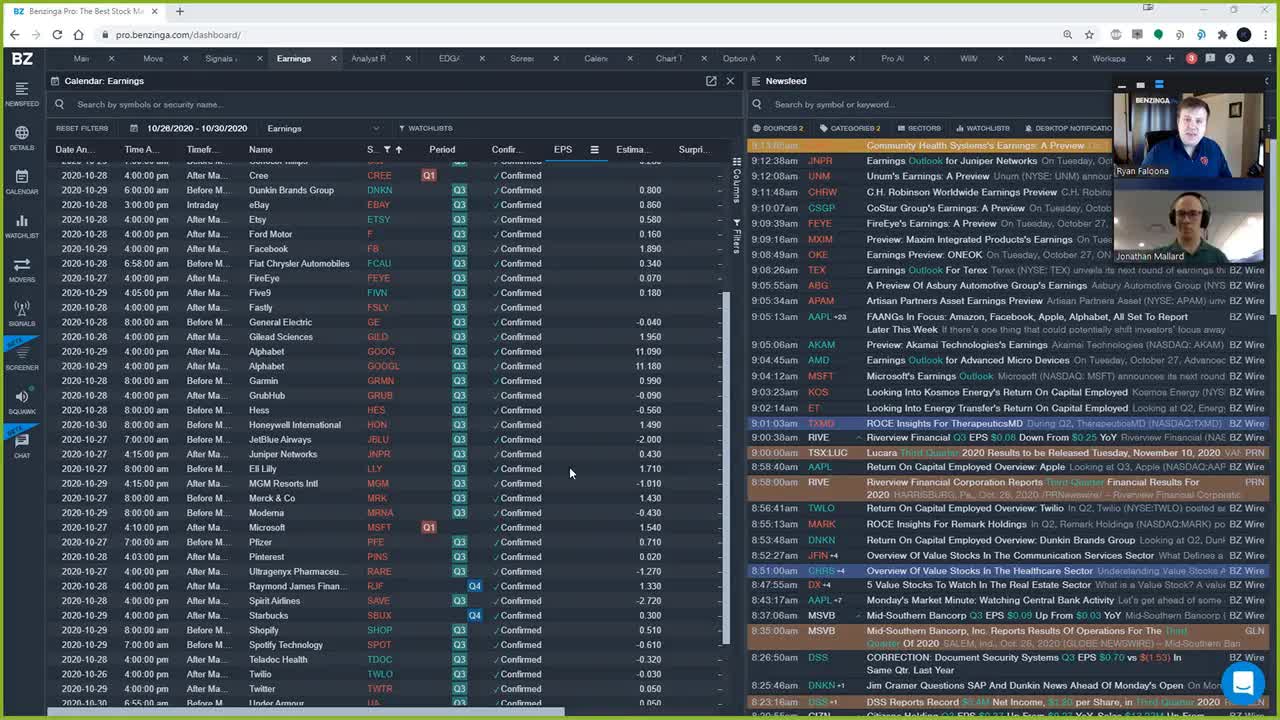Open the EPS column menu icon

(x=594, y=150)
